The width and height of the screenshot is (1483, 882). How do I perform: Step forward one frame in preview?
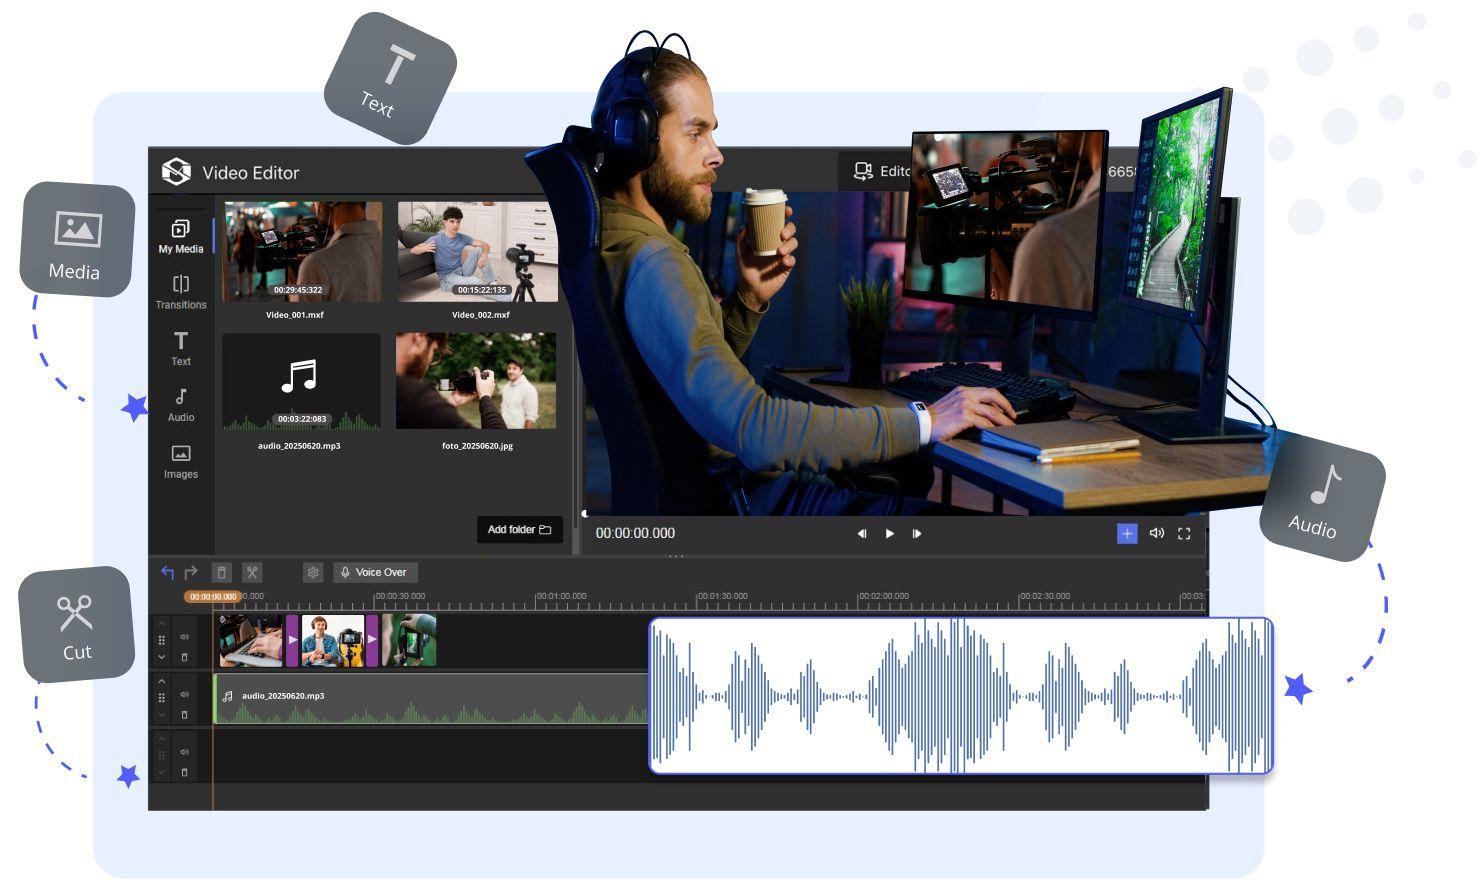coord(916,533)
